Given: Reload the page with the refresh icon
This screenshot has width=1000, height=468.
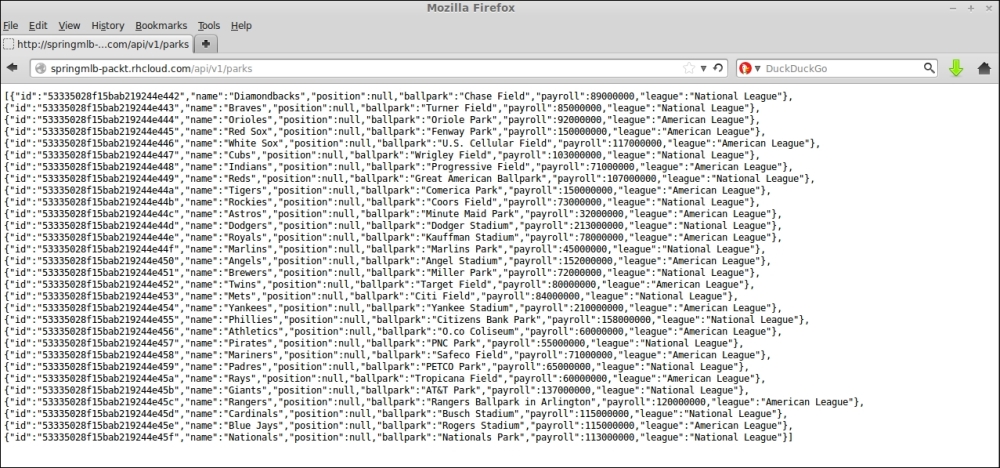Looking at the screenshot, I should (718, 68).
